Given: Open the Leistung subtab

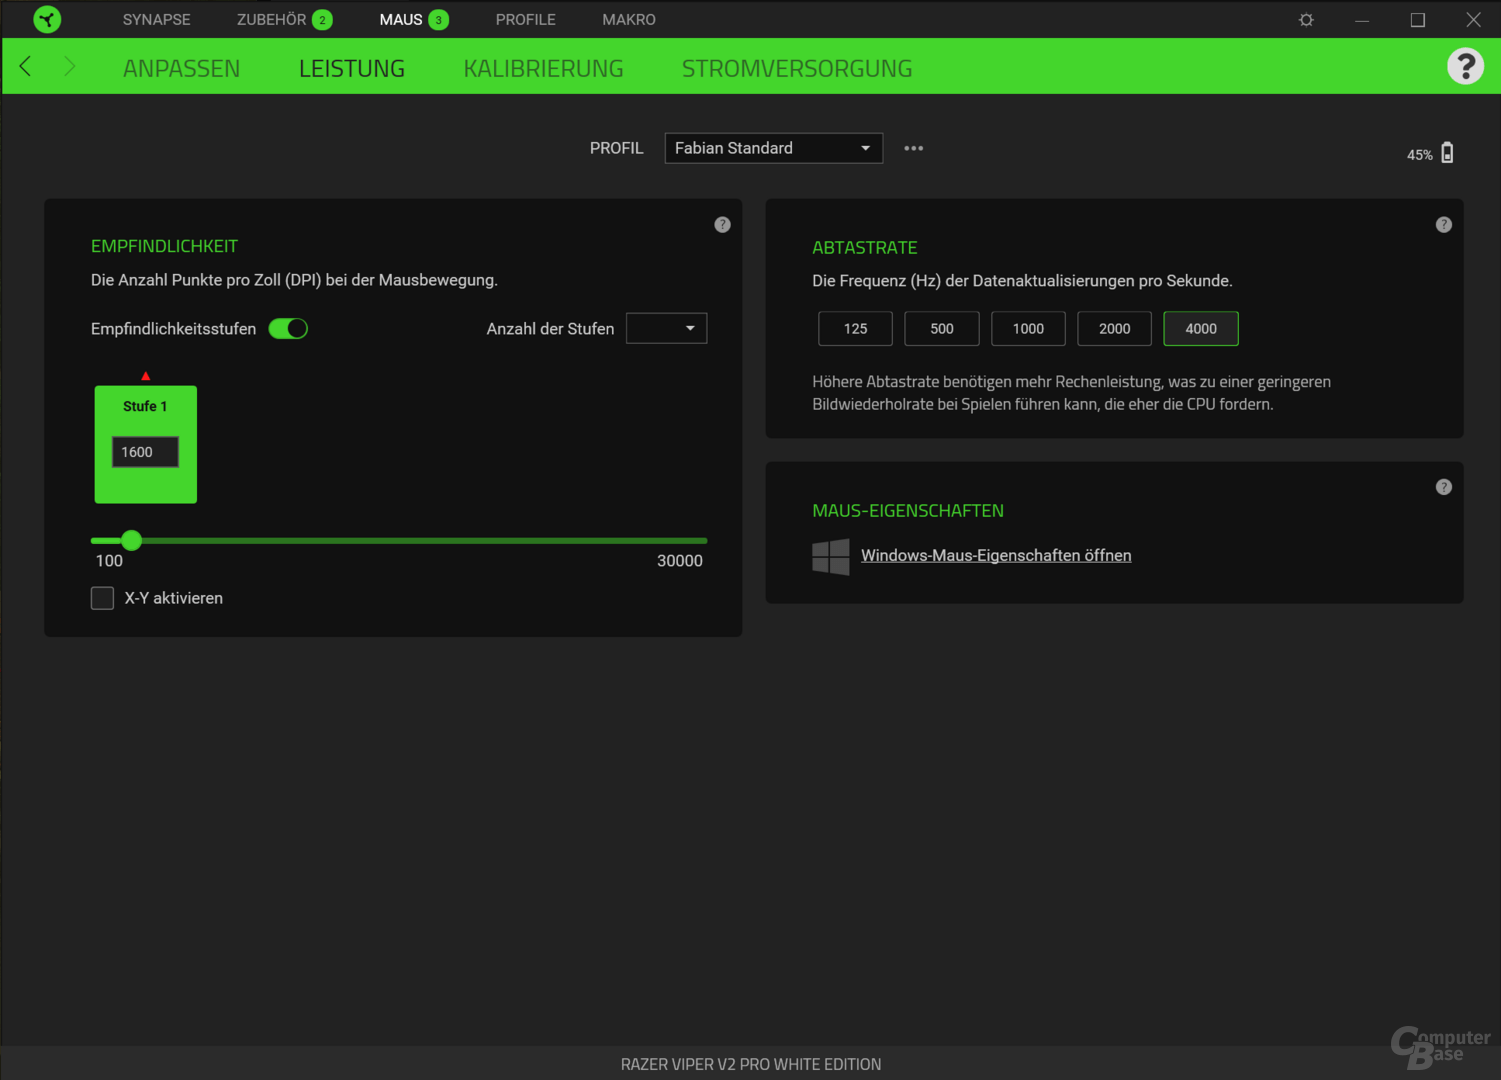Looking at the screenshot, I should click(x=352, y=68).
